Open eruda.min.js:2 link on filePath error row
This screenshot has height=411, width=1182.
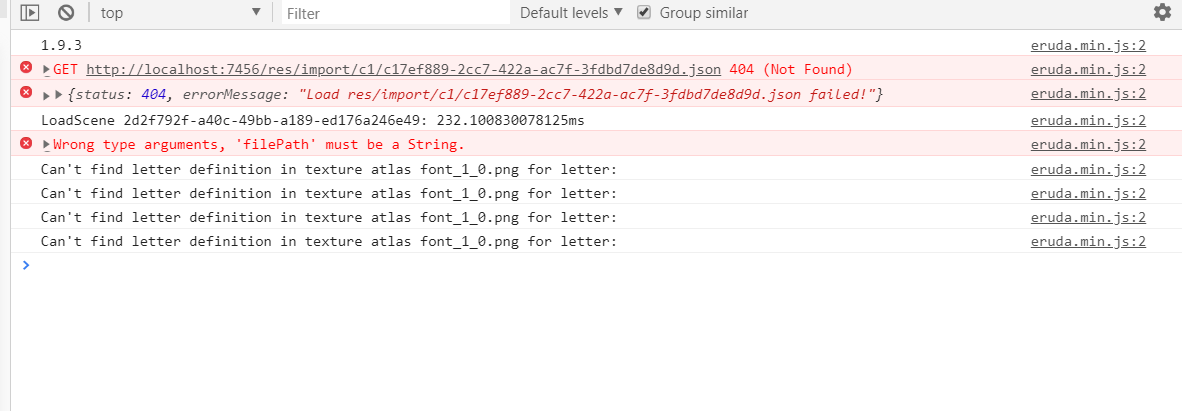tap(1088, 144)
